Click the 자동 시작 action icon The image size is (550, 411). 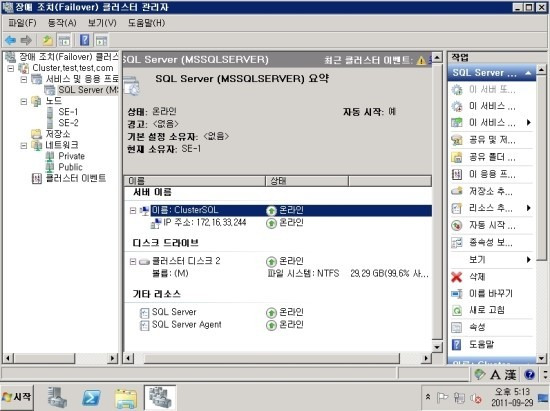click(457, 225)
